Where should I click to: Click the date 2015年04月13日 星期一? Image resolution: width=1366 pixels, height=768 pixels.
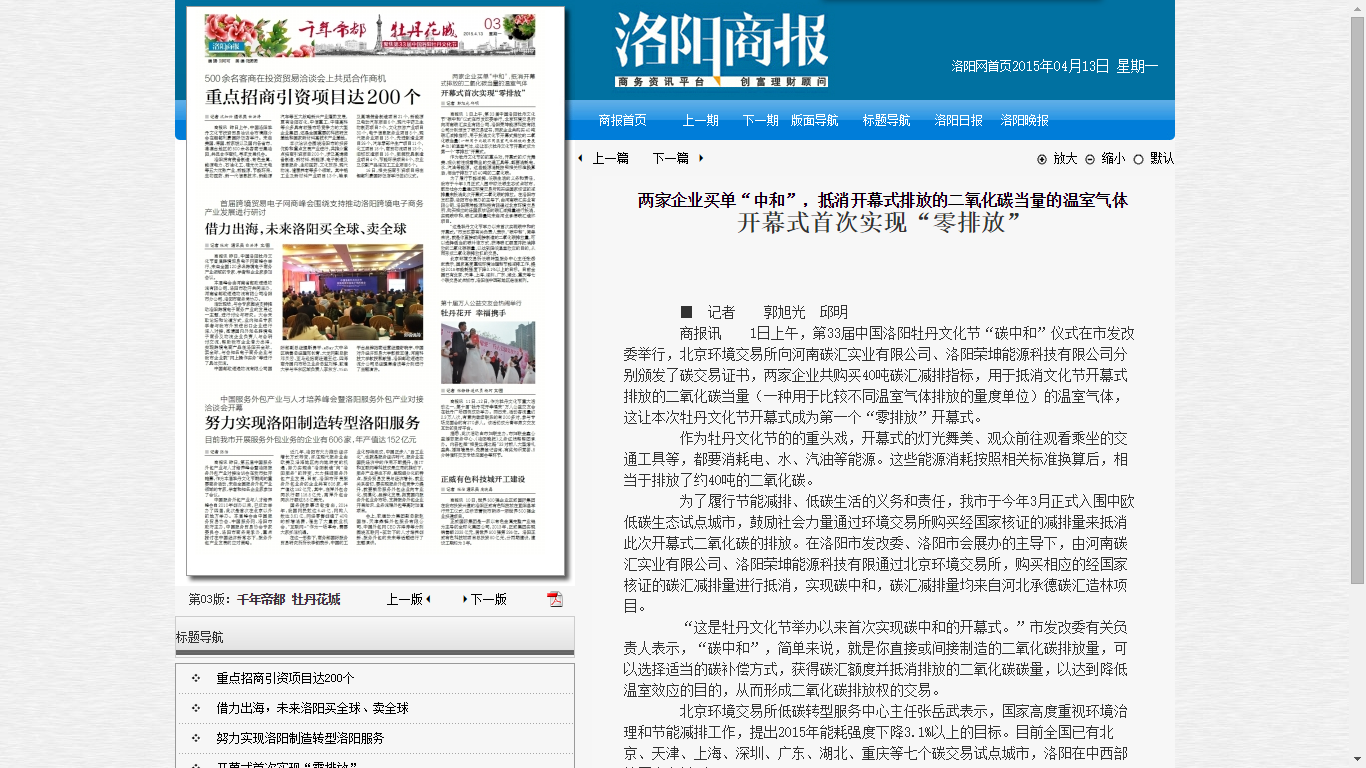(1085, 66)
